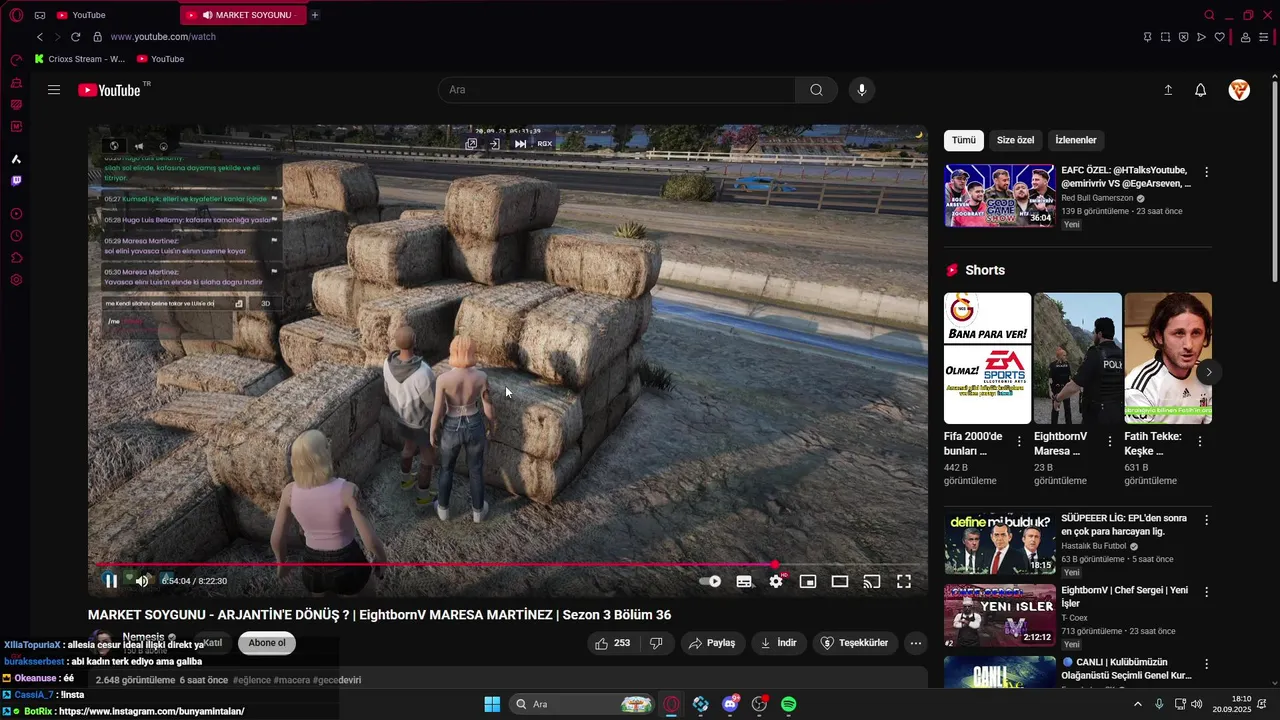Pause the video
Screen dimensions: 1280x720
tap(111, 581)
